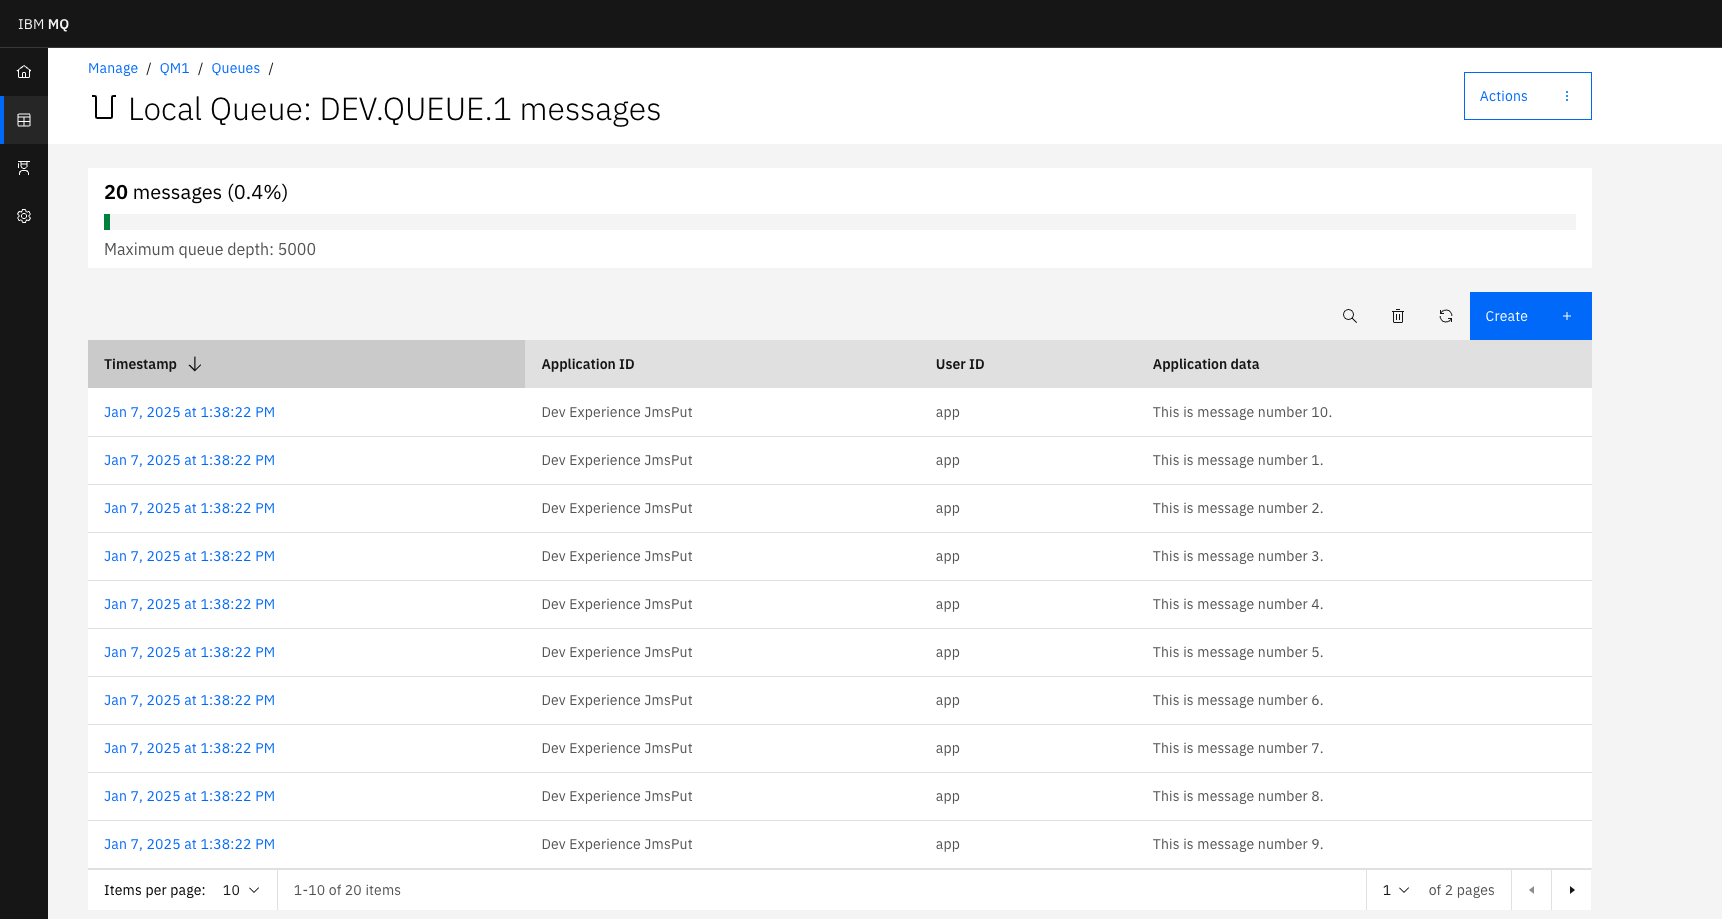Image resolution: width=1722 pixels, height=919 pixels.
Task: Refresh the message list
Action: (1446, 315)
